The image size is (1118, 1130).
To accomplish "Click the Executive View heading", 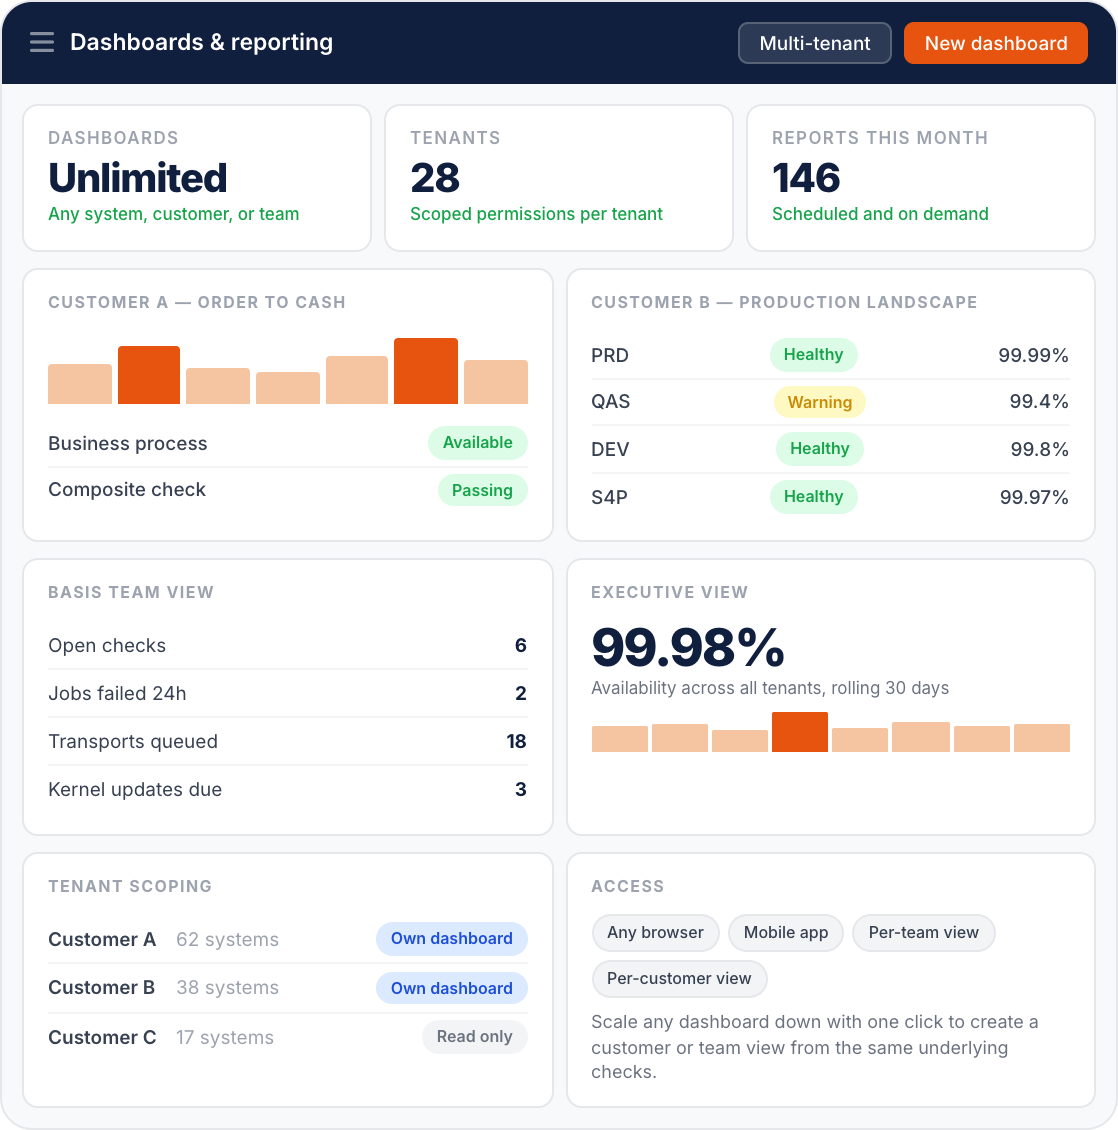I will pos(670,592).
